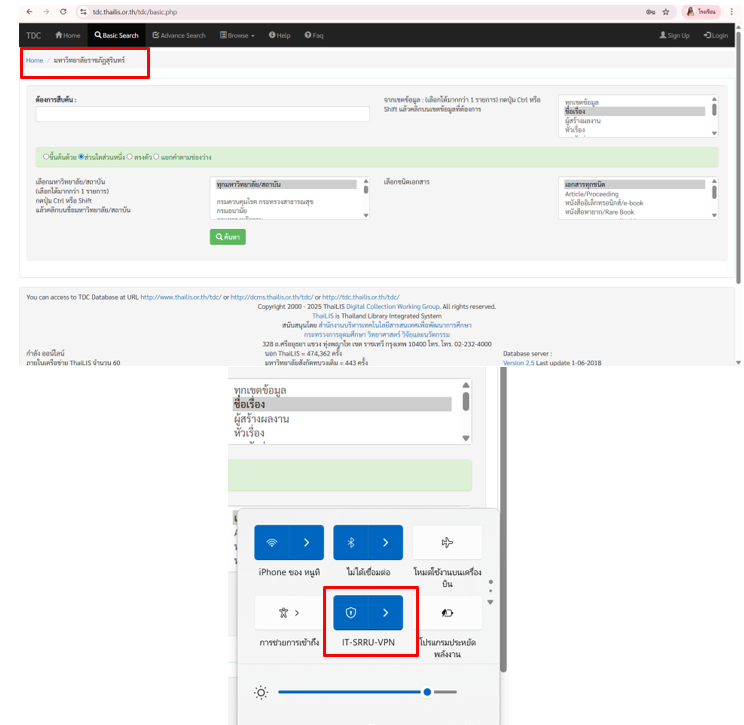Click the browser back arrow
Screen dimensions: 744x725
29,11
